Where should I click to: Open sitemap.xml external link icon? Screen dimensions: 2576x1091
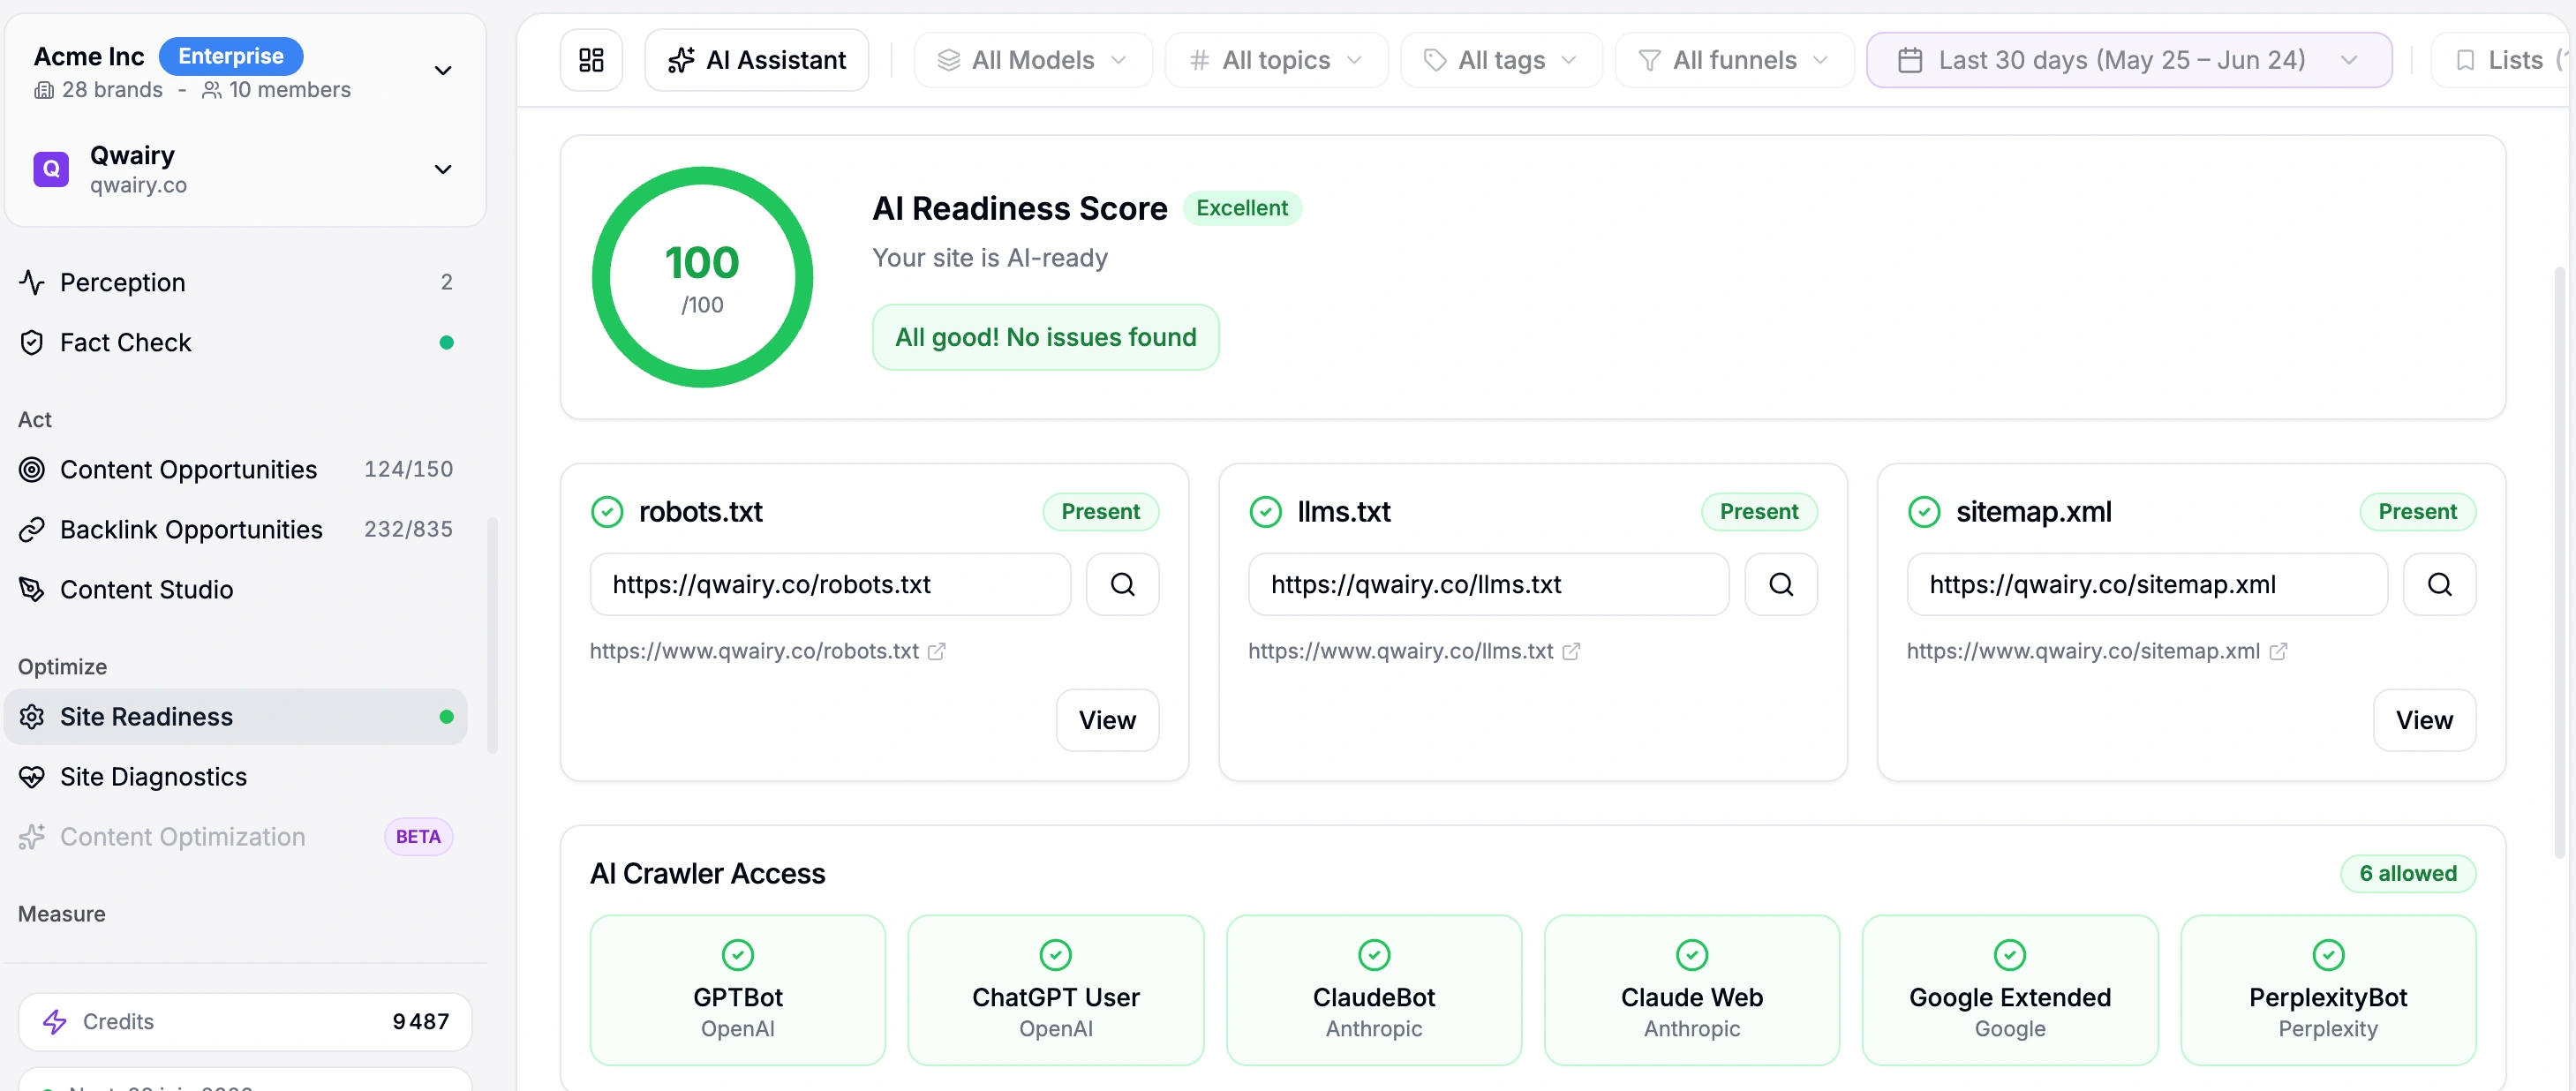[2278, 651]
